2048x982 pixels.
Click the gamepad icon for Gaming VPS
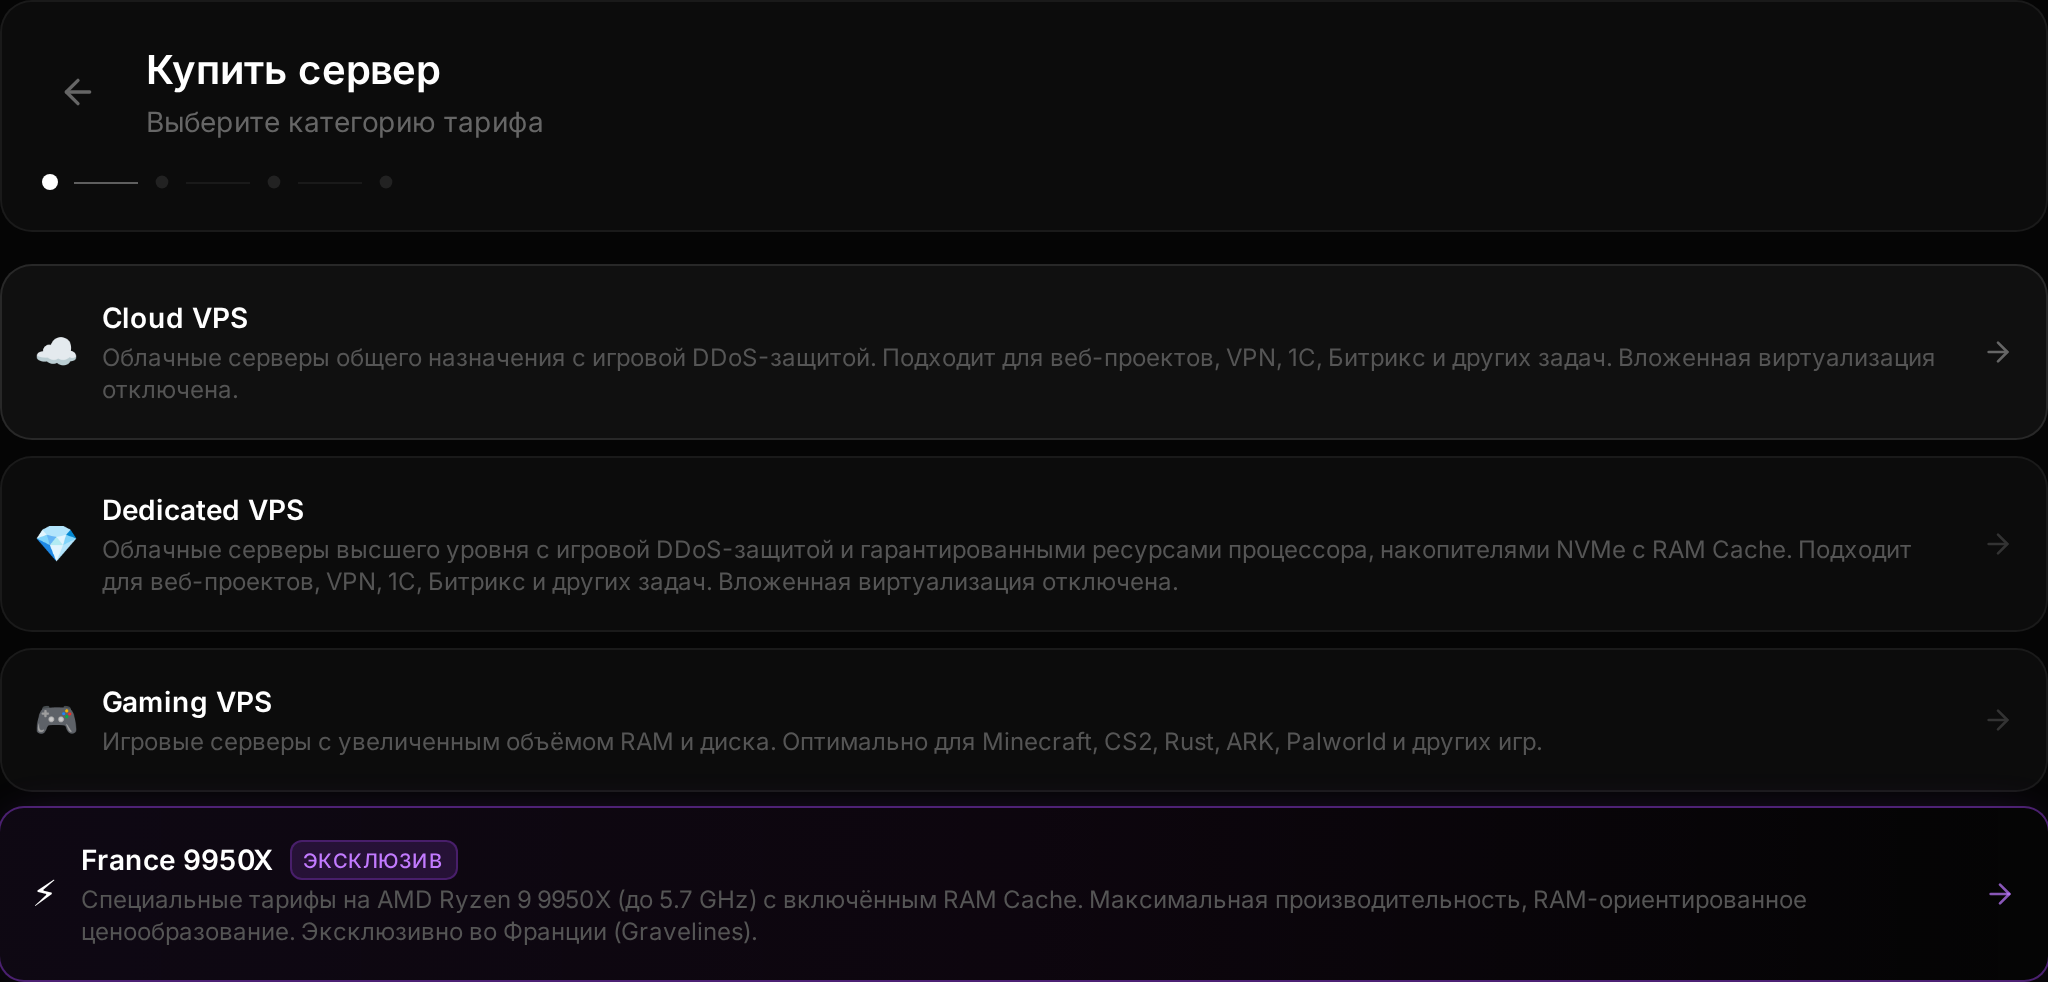56,720
